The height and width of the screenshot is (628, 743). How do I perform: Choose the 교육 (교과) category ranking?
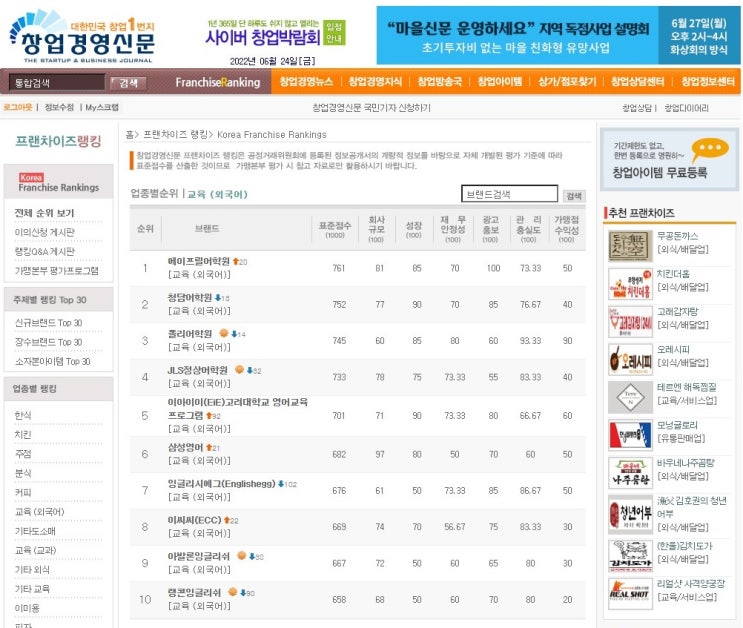point(36,550)
